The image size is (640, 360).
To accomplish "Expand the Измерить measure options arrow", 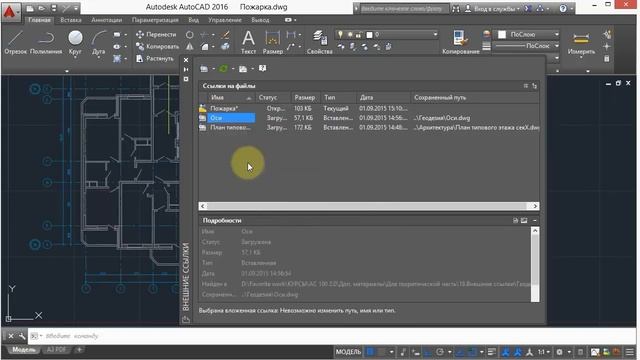I will click(x=581, y=58).
